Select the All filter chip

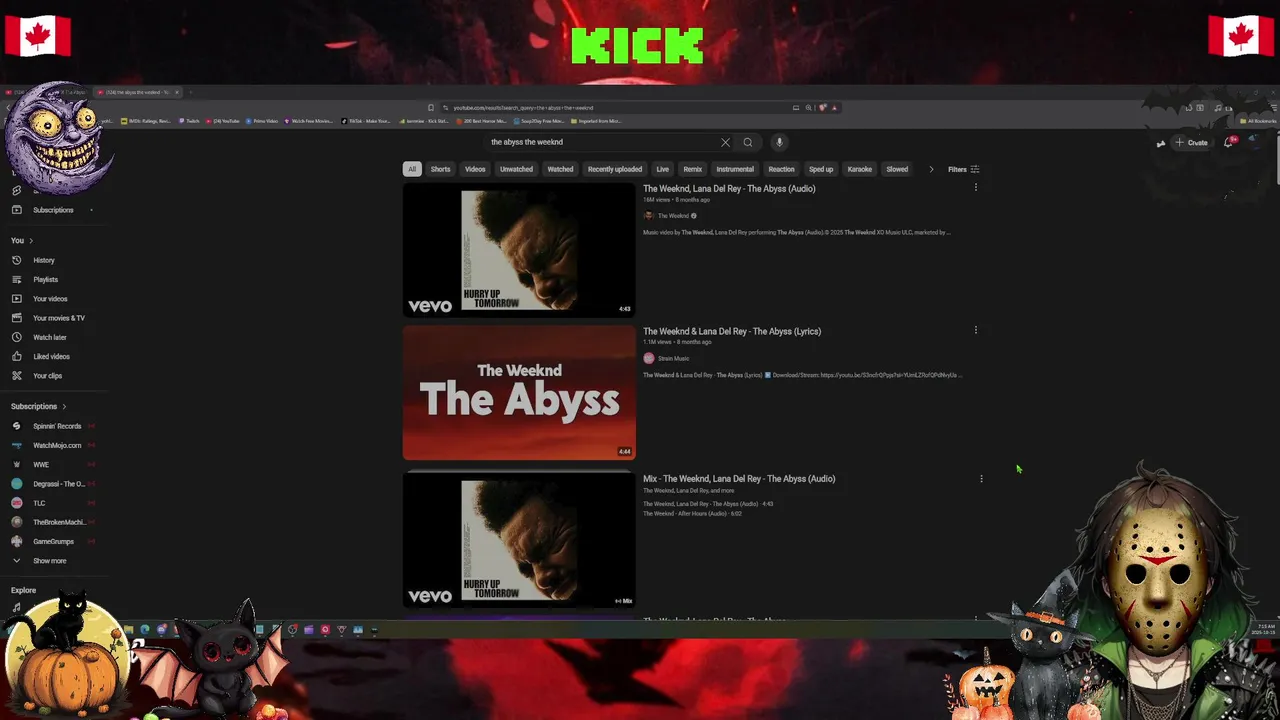412,169
